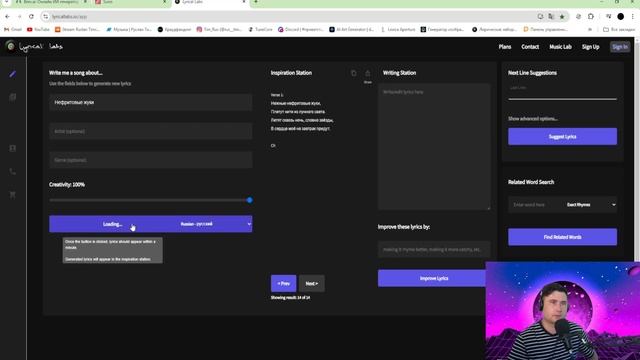Click the Next result button
The image size is (640, 360).
[x=311, y=283]
